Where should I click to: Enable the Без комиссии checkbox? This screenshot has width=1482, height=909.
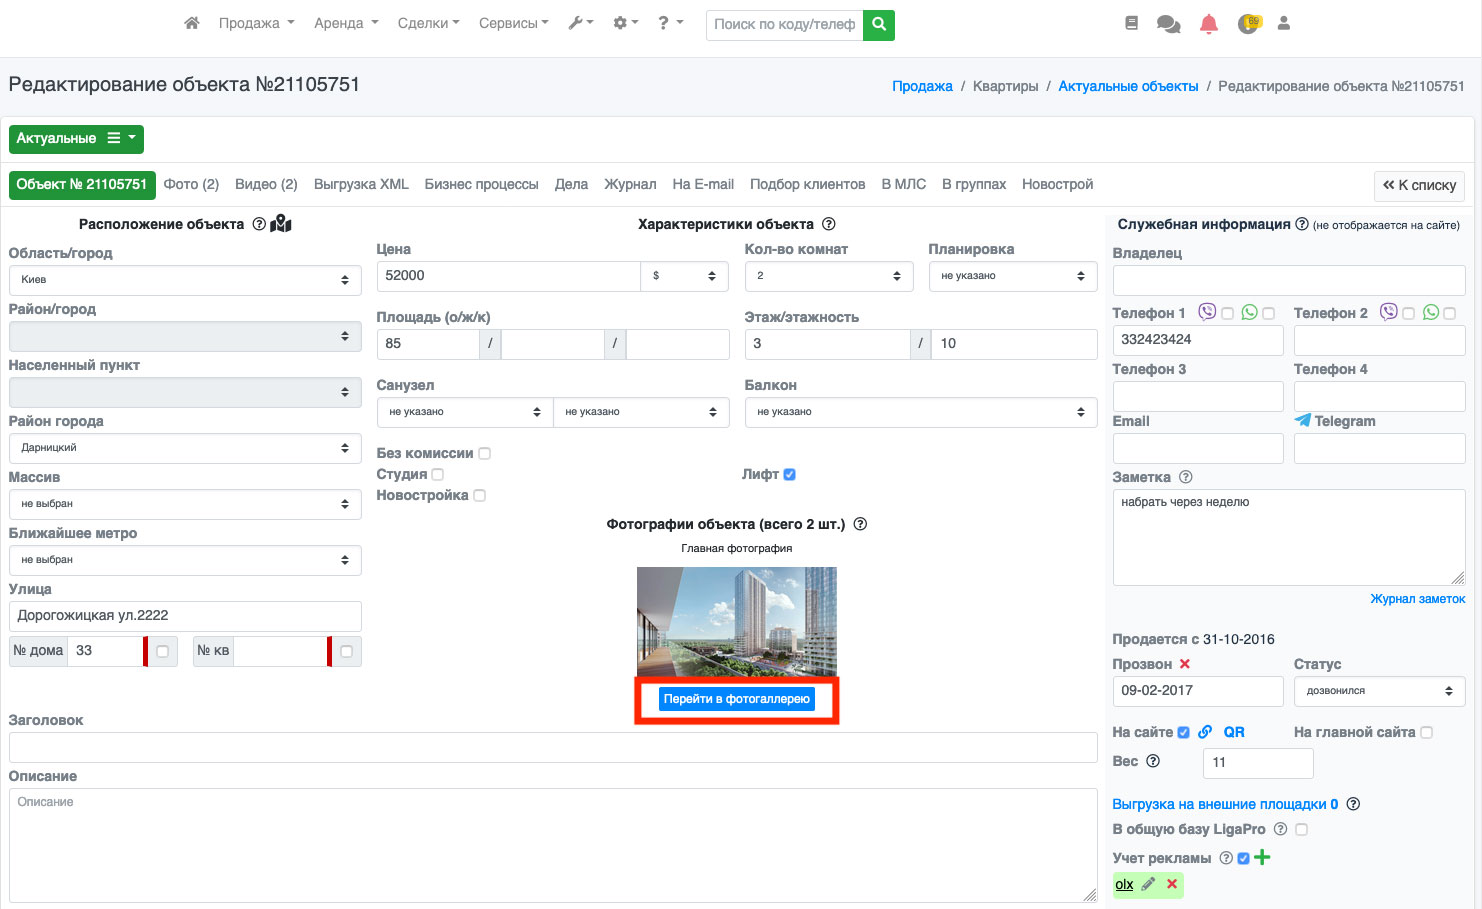coord(484,453)
